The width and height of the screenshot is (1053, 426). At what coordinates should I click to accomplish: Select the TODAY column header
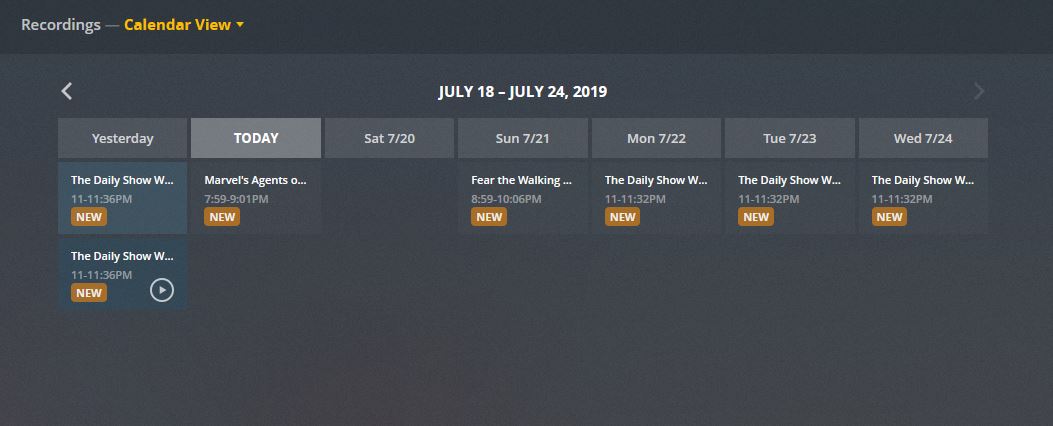256,138
